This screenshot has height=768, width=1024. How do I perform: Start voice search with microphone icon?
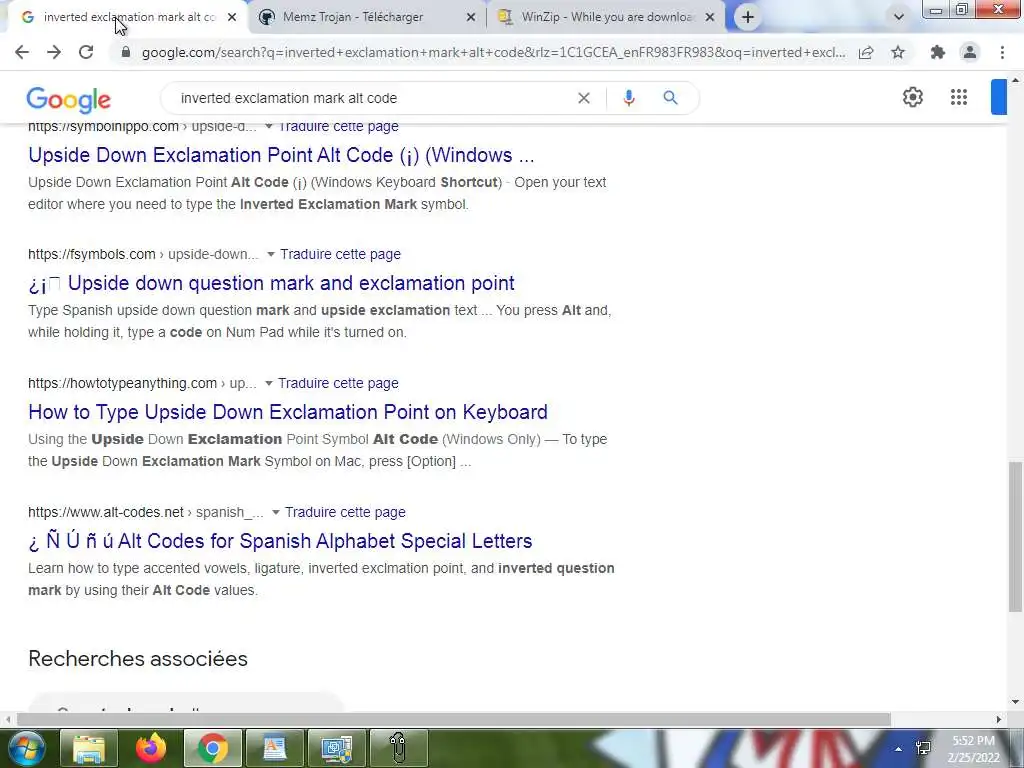[629, 98]
